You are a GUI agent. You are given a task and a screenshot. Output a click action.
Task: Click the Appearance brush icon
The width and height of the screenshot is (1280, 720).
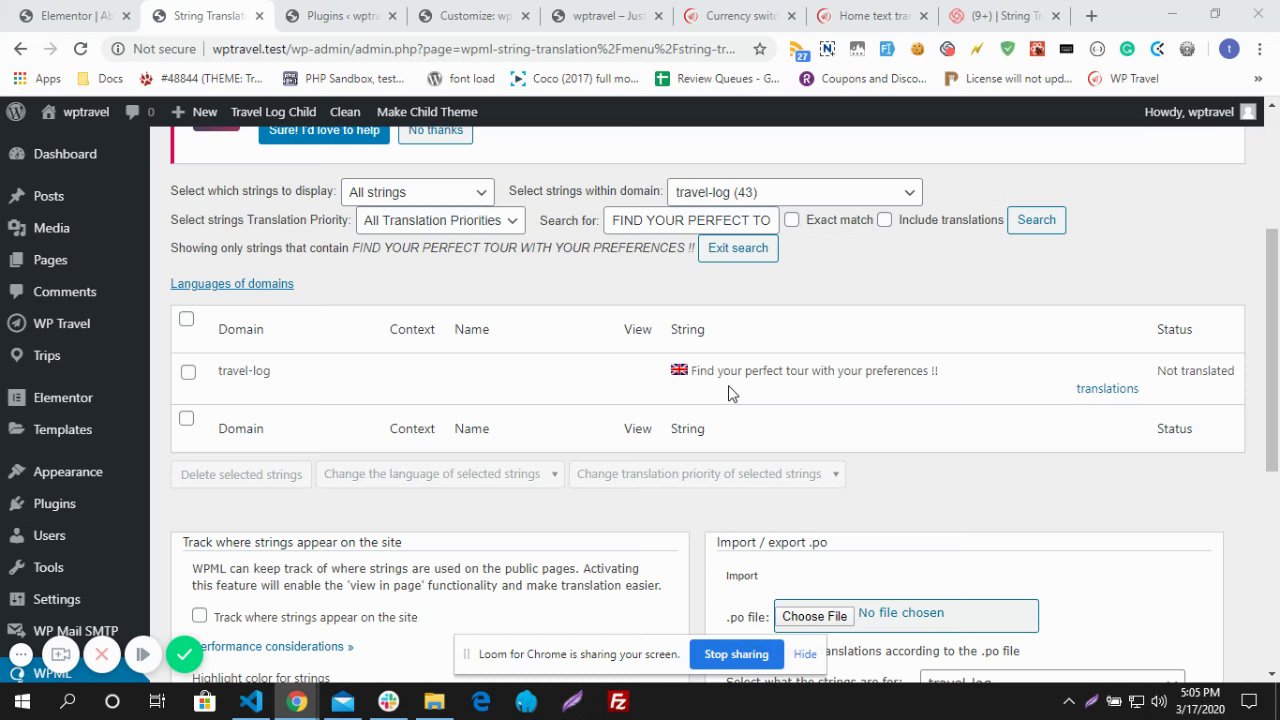point(16,472)
